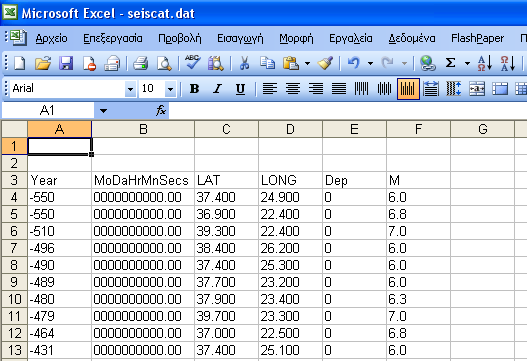Click the Excel workbook icon in the menu bar
Viewport: 527px width, 361px height.
(x=18, y=37)
